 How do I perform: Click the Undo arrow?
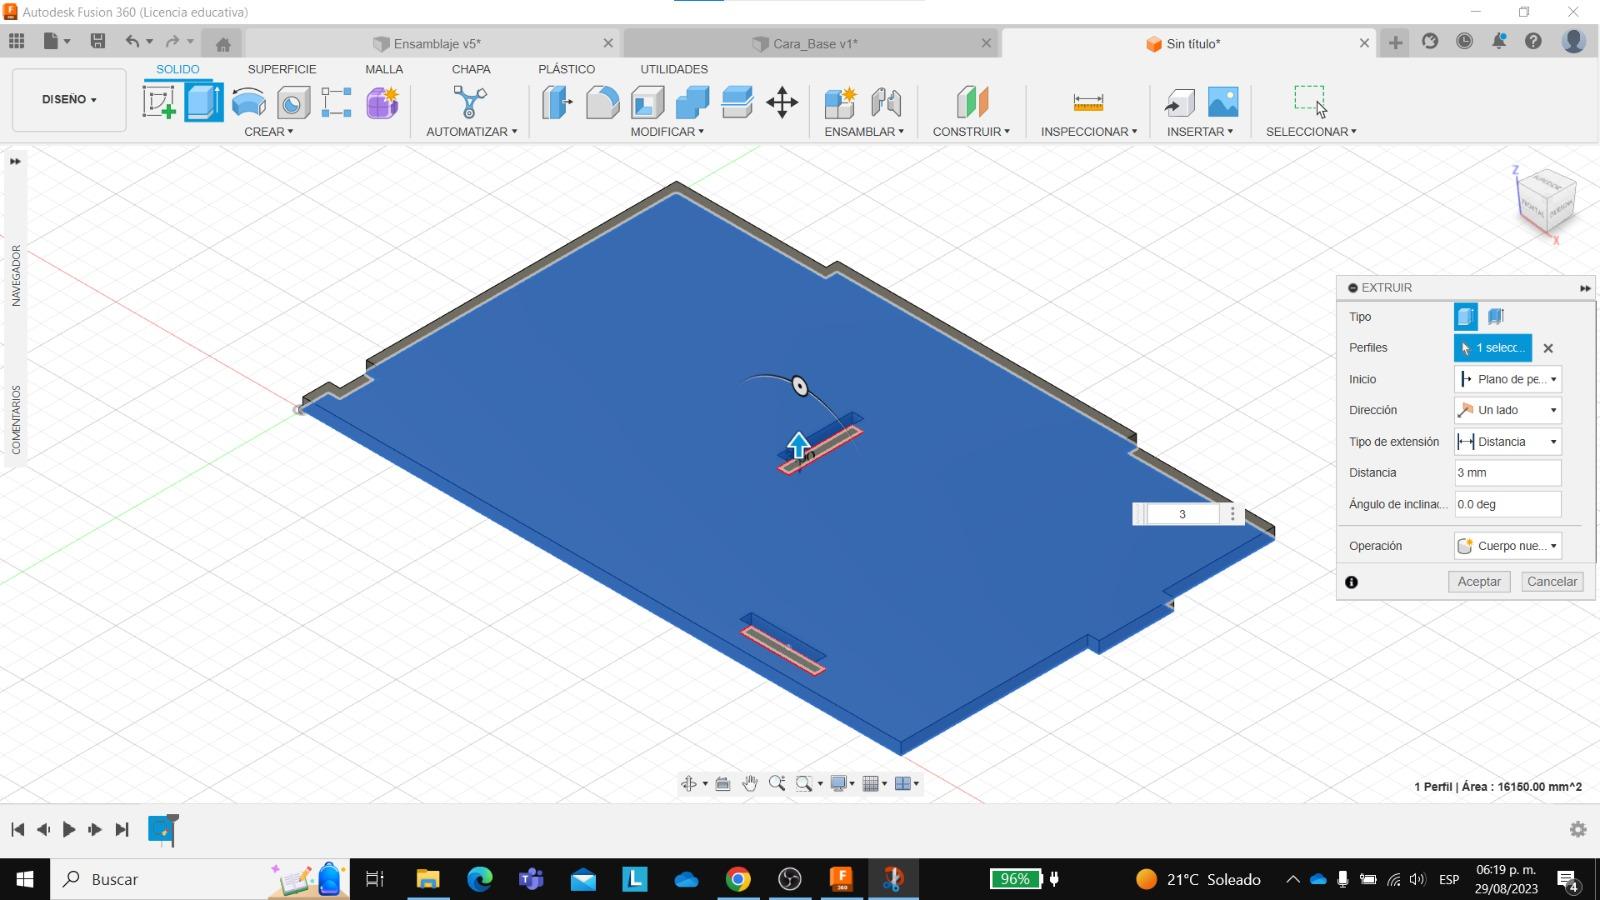132,42
